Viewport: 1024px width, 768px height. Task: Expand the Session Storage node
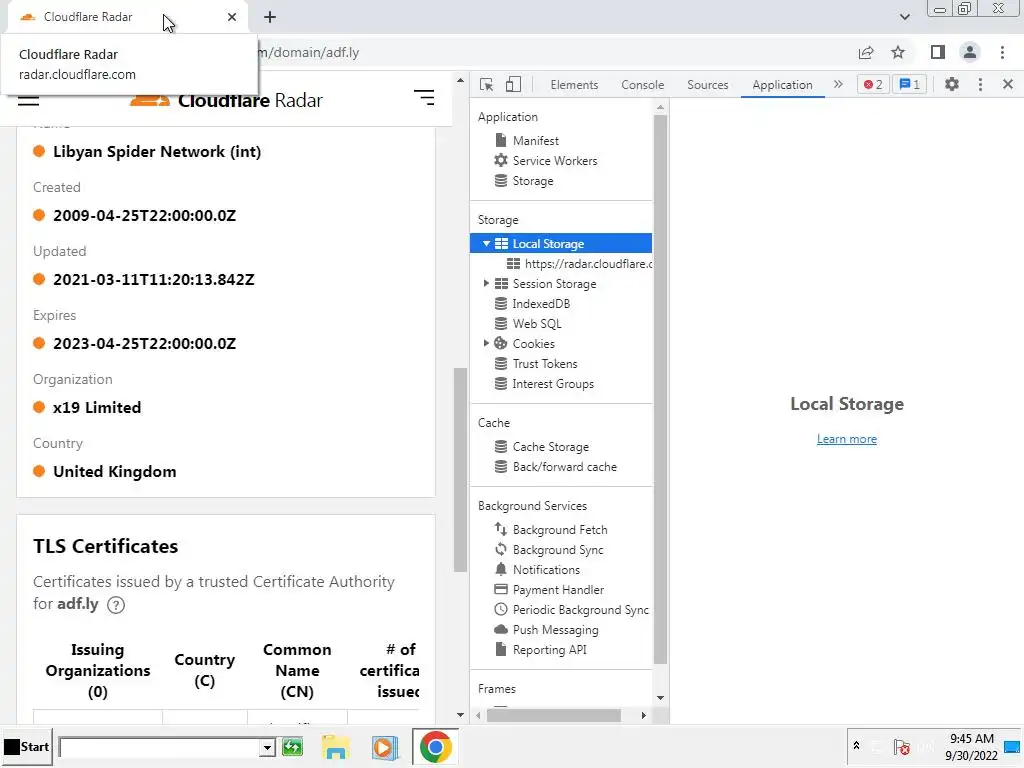486,283
